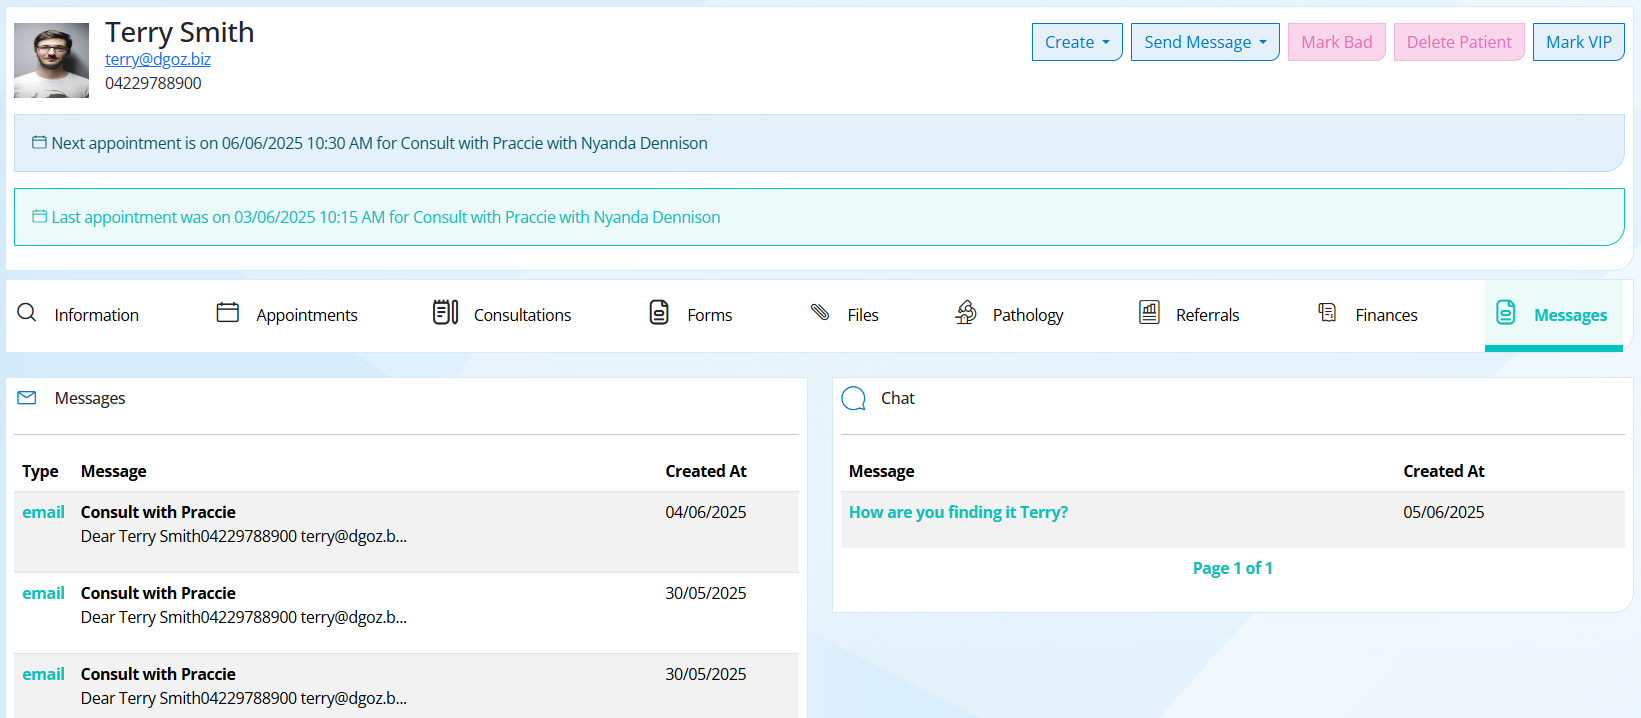The height and width of the screenshot is (718, 1641).
Task: Select the Finances tab
Action: [x=1386, y=315]
